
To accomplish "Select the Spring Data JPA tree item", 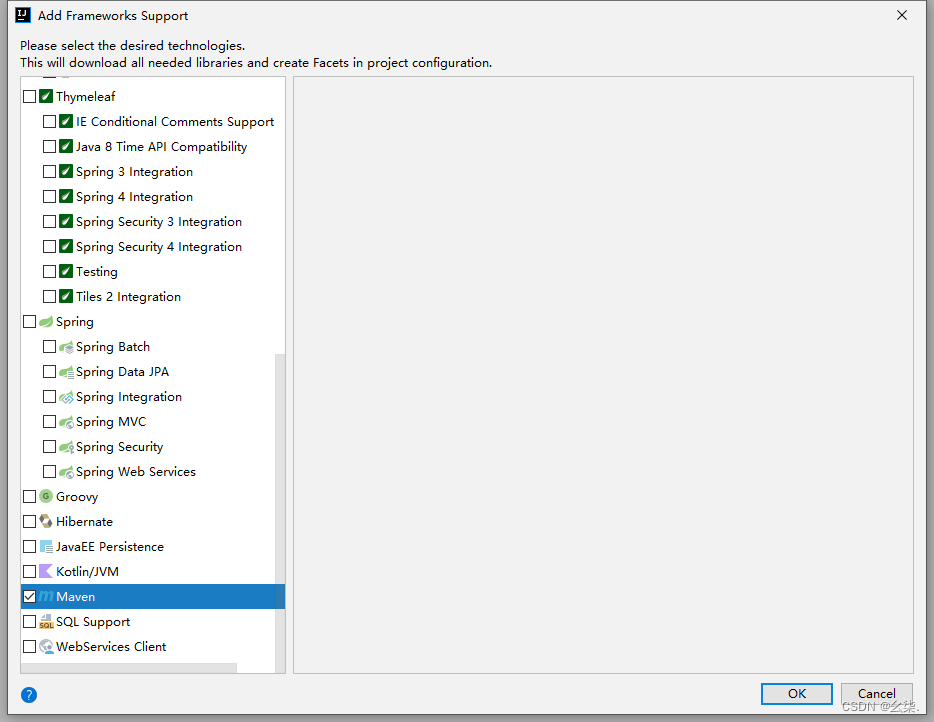I will point(122,372).
